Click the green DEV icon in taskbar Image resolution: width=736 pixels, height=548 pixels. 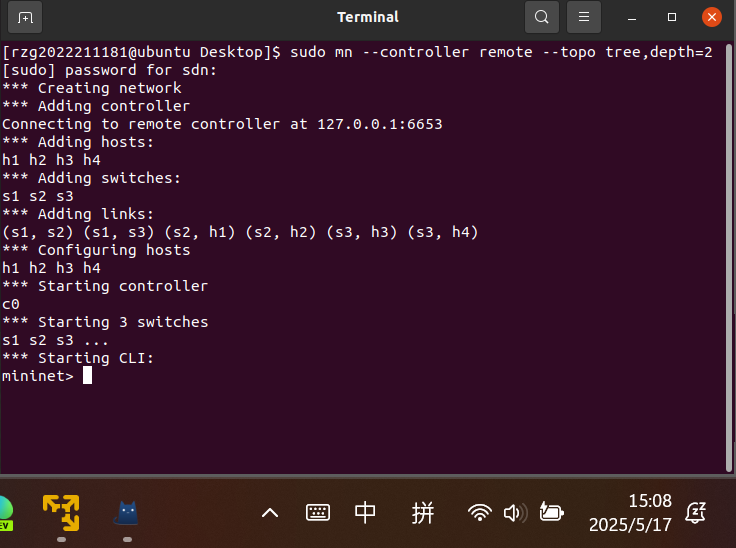4,512
